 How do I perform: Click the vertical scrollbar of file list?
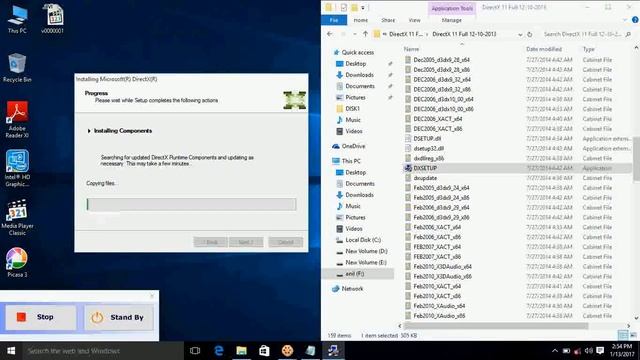point(636,159)
